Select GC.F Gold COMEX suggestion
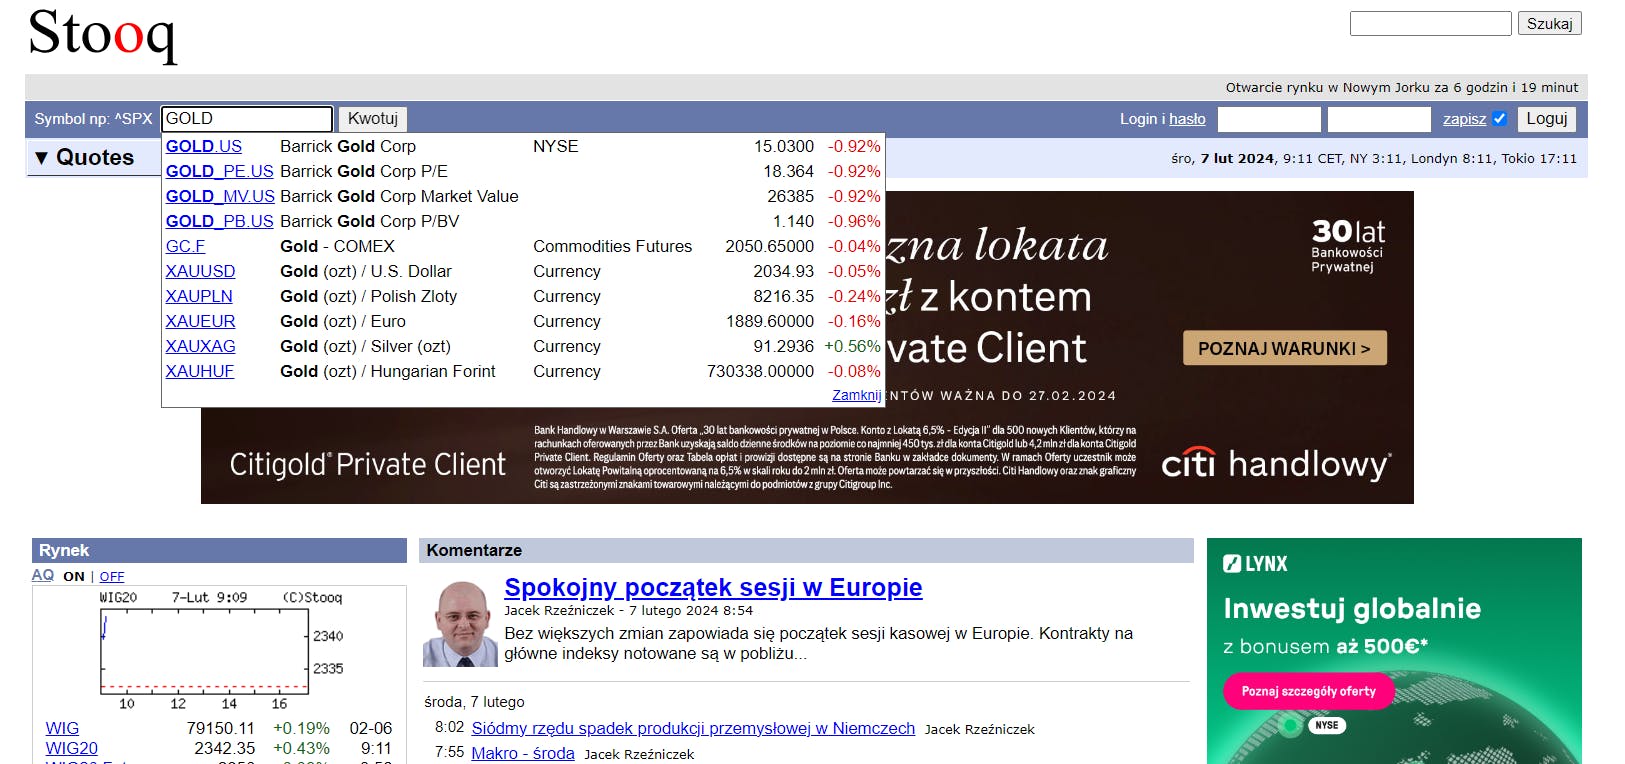The height and width of the screenshot is (764, 1625). [x=185, y=246]
